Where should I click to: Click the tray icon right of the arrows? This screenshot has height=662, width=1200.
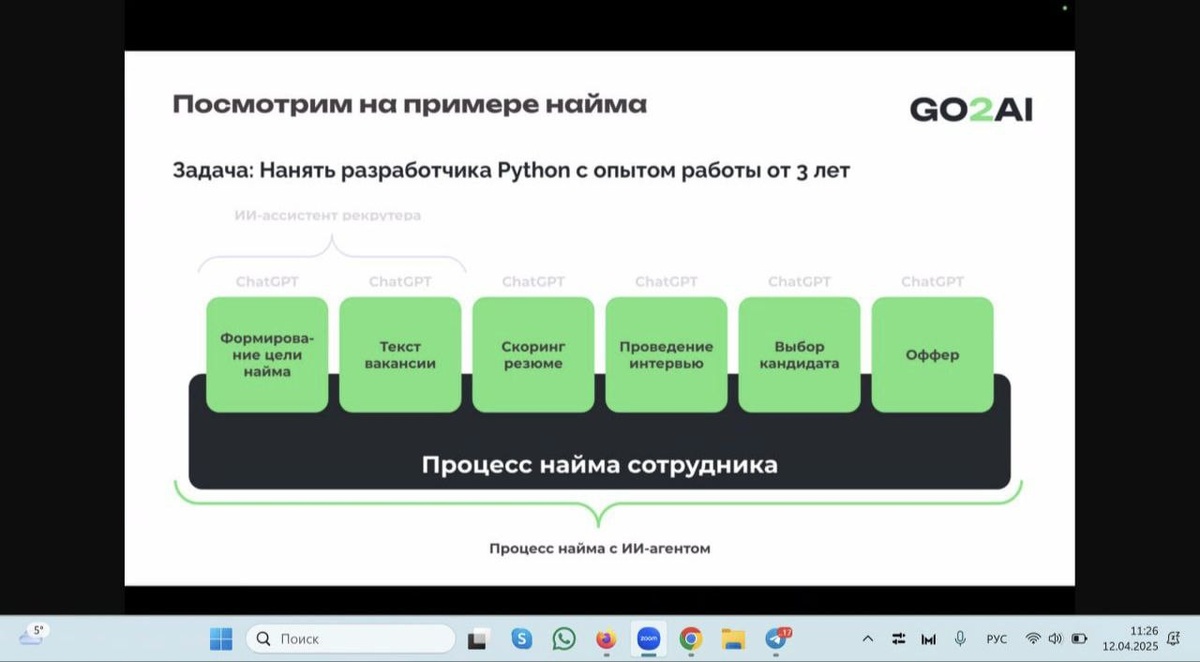point(928,638)
